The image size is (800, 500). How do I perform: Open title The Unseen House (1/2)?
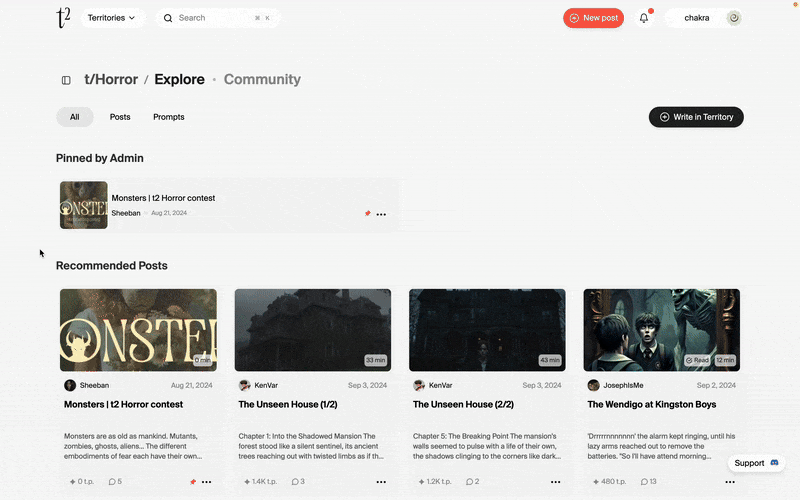point(288,405)
